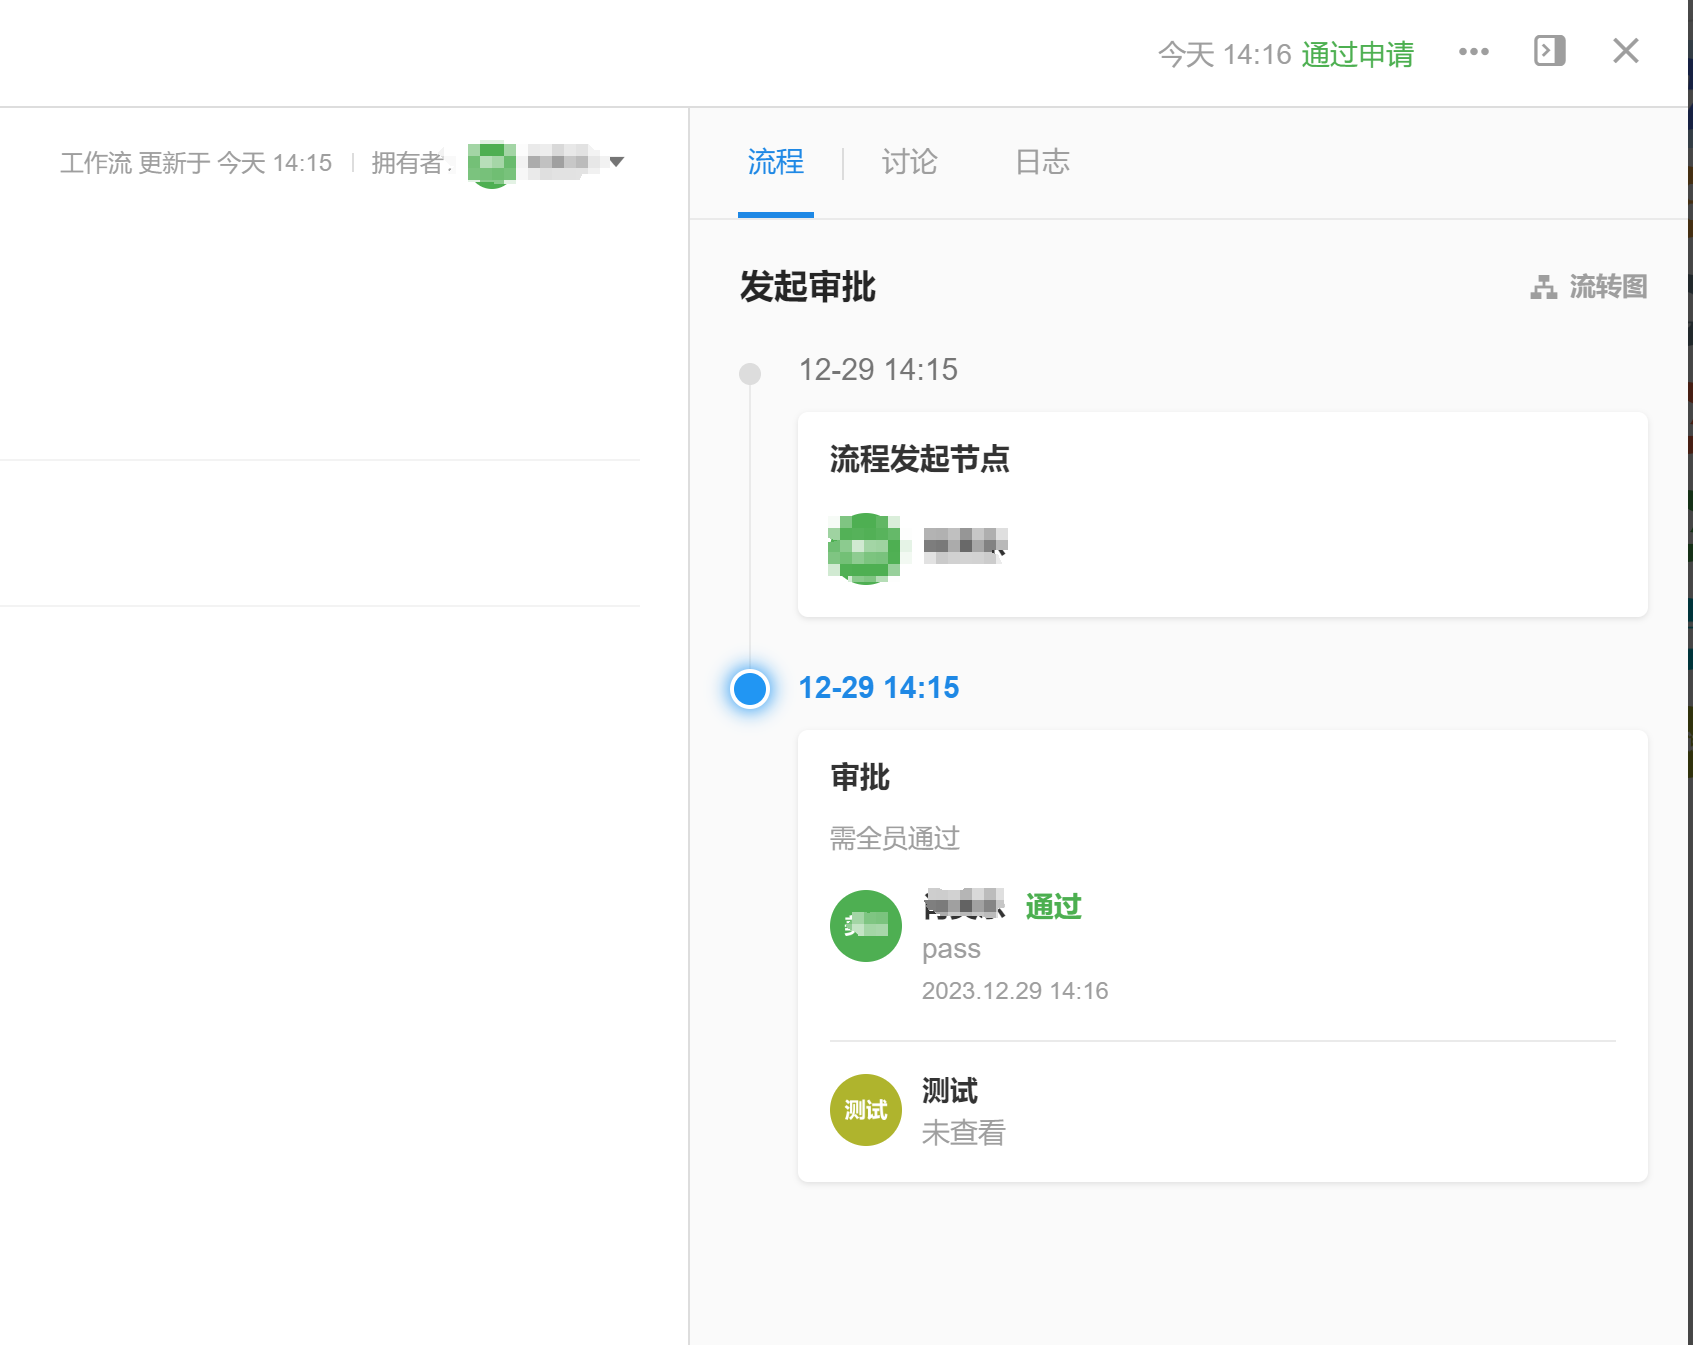Open the 日志 tab
Viewport: 1693px width, 1345px height.
(1042, 162)
